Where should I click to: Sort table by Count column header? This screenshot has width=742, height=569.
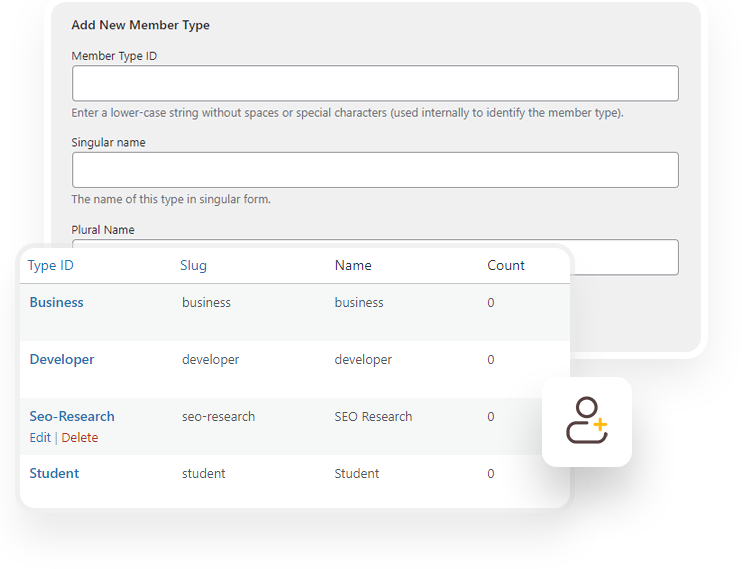505,265
